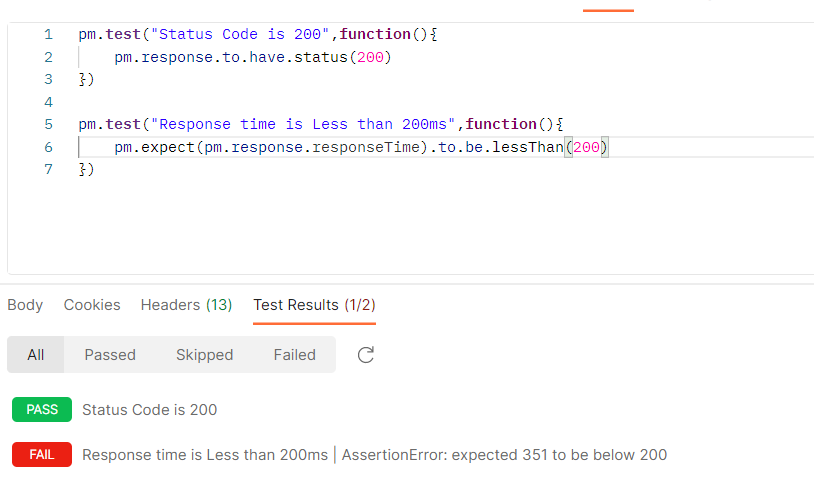Filter test results by Skipped

(204, 355)
